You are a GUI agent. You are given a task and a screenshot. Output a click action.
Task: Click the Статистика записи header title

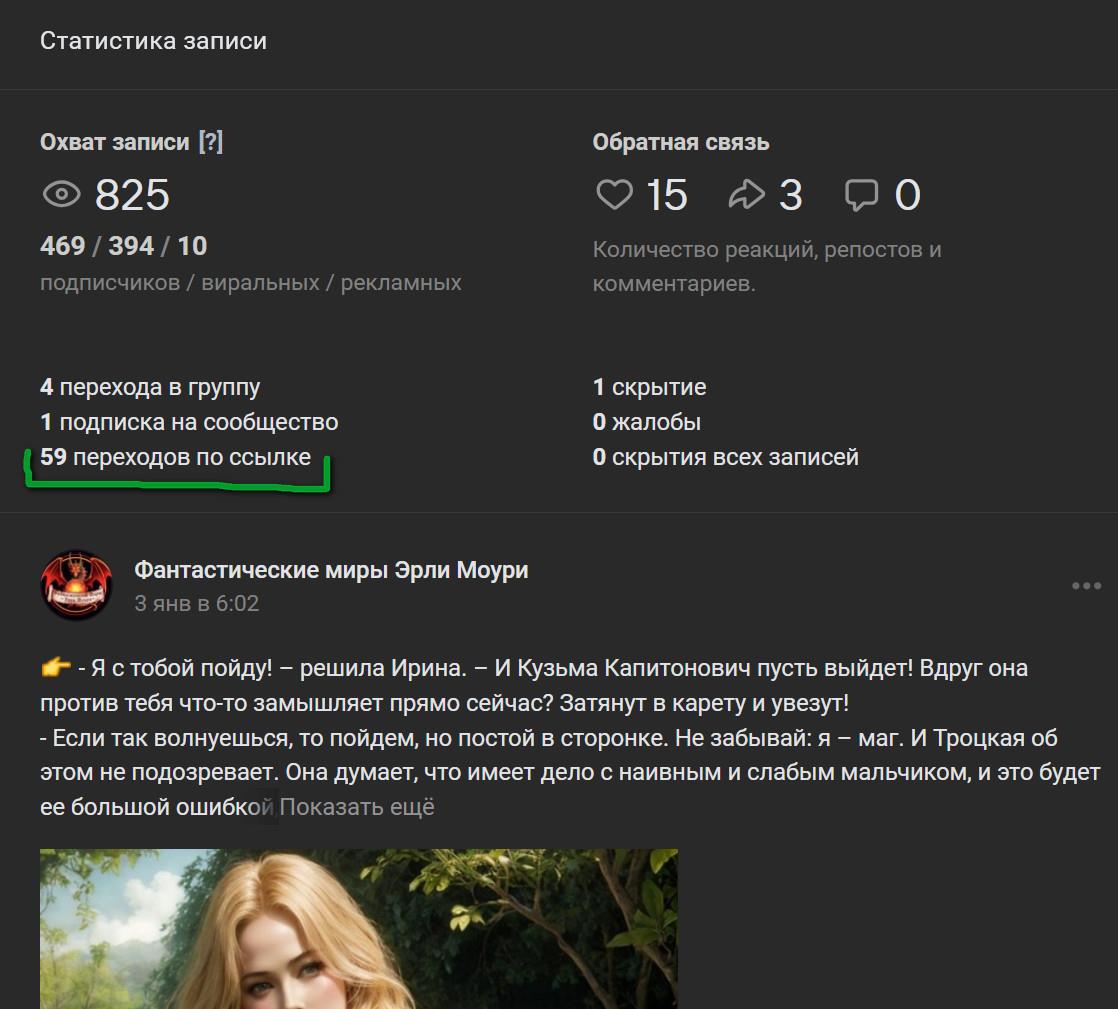coord(153,41)
